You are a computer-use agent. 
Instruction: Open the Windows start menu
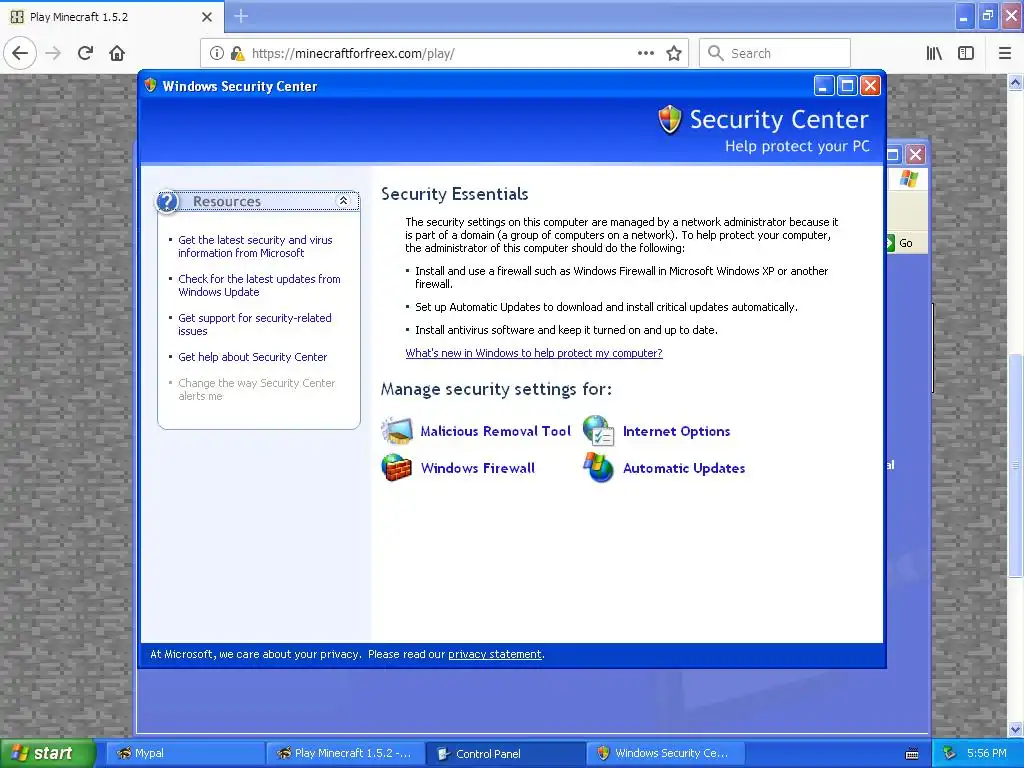click(x=46, y=753)
